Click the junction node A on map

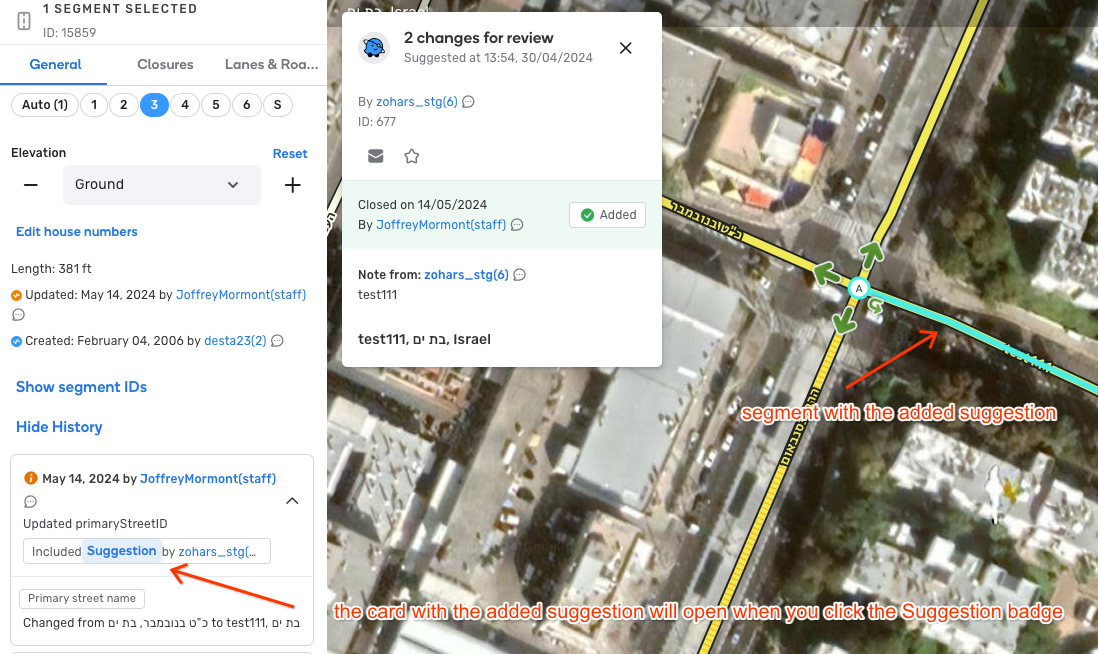pos(857,288)
